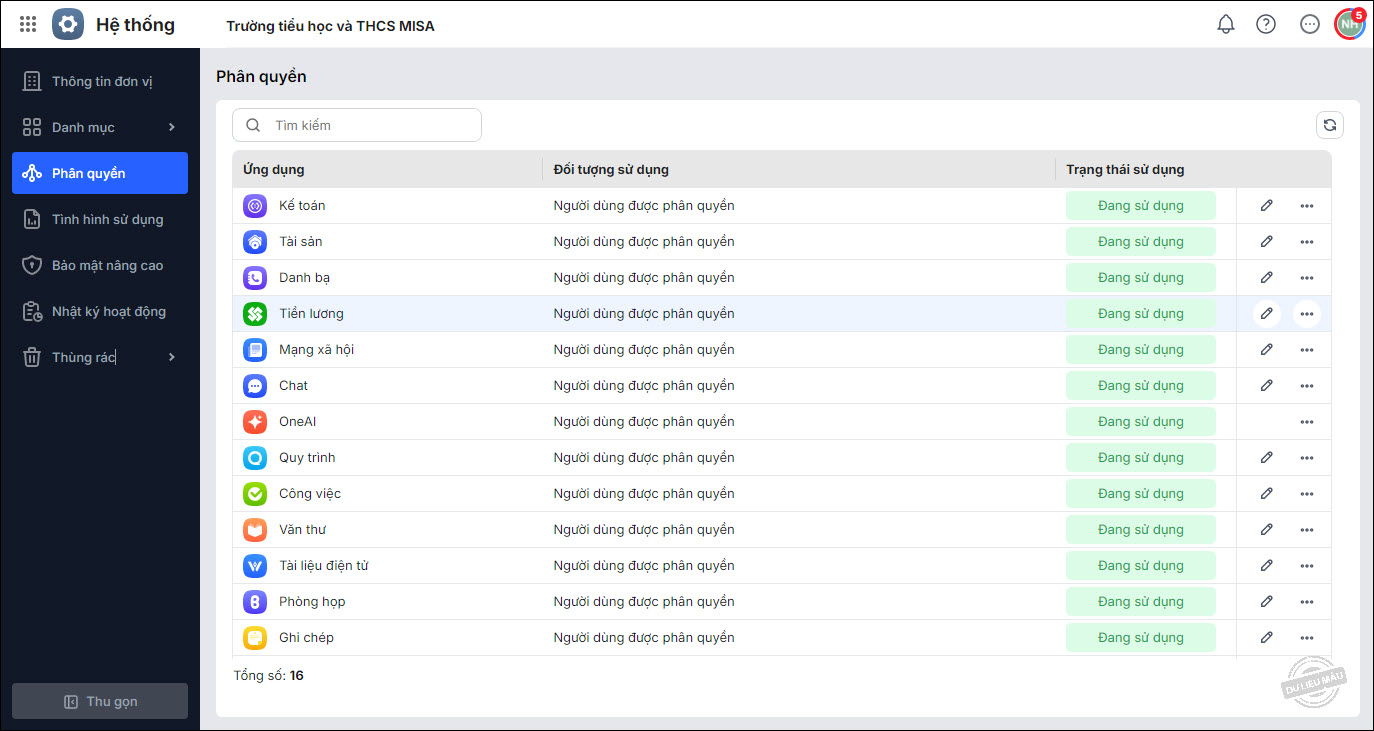Click the Thu gọn collapse button

pyautogui.click(x=100, y=701)
